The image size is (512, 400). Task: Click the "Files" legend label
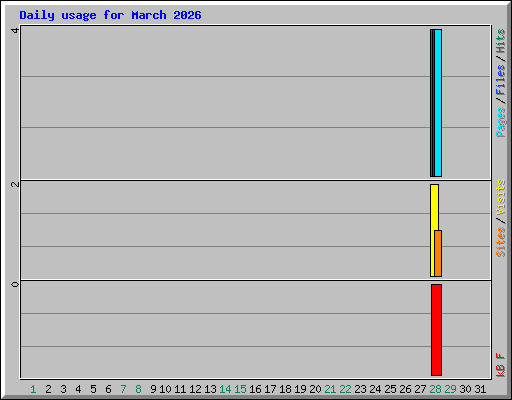500,80
